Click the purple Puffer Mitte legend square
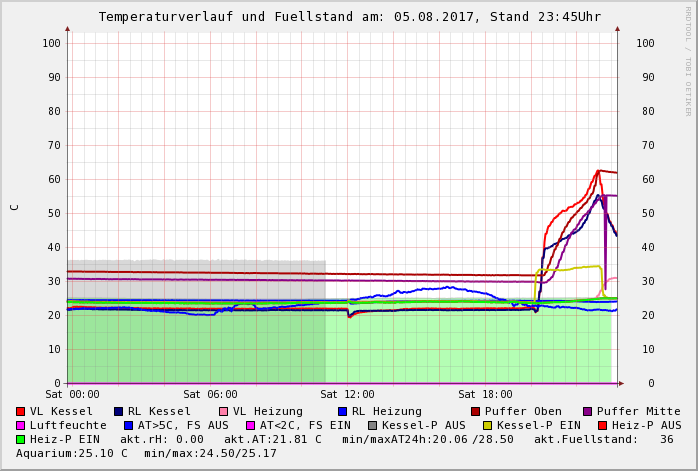This screenshot has width=698, height=471. pyautogui.click(x=587, y=411)
